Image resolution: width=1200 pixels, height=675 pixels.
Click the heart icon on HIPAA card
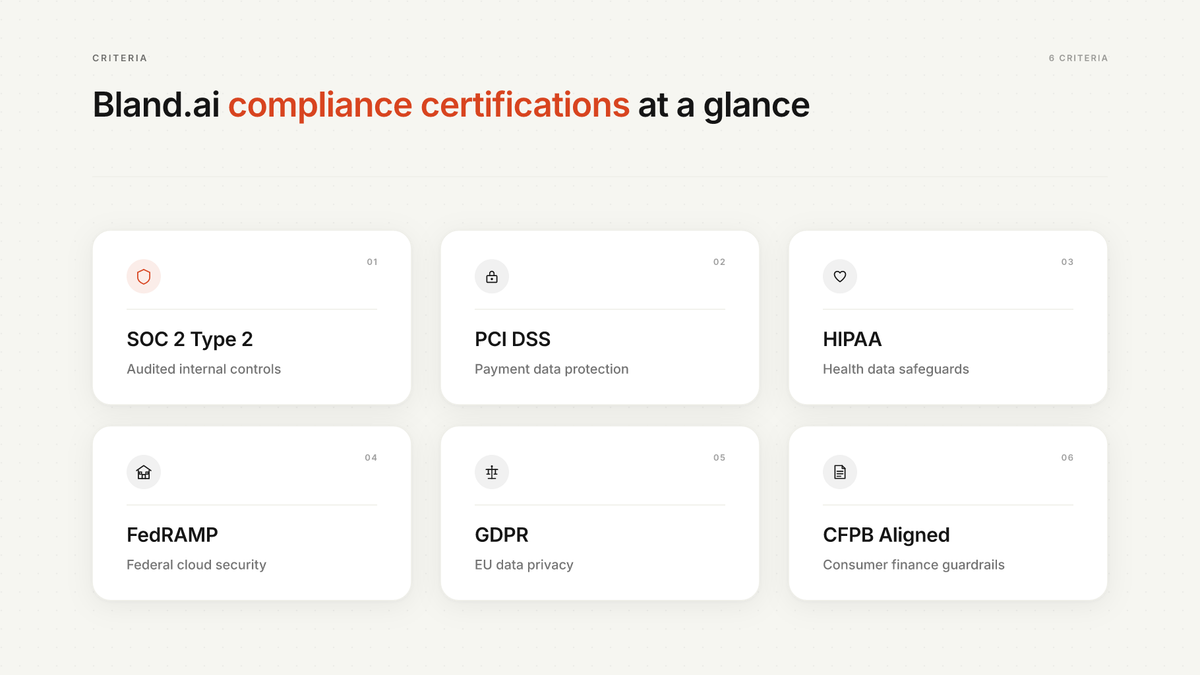[840, 277]
